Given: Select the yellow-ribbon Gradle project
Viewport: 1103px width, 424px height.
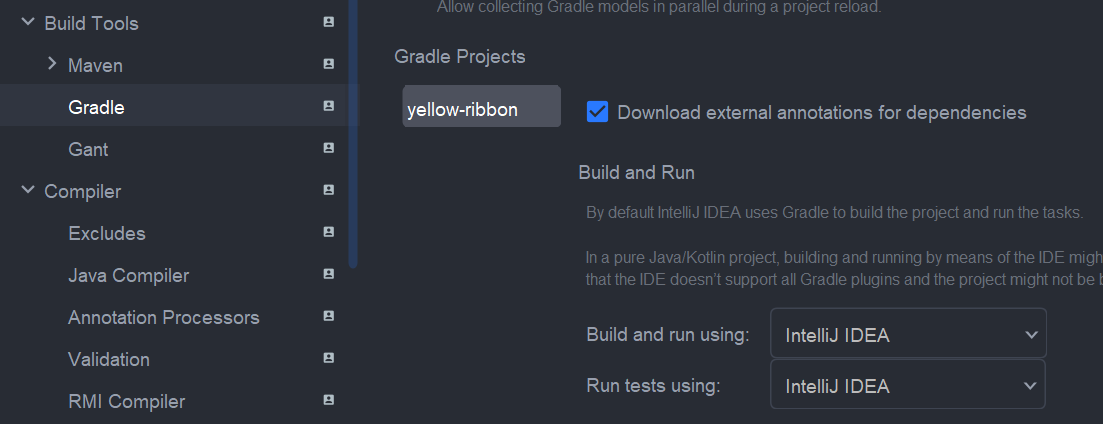Looking at the screenshot, I should click(x=481, y=106).
